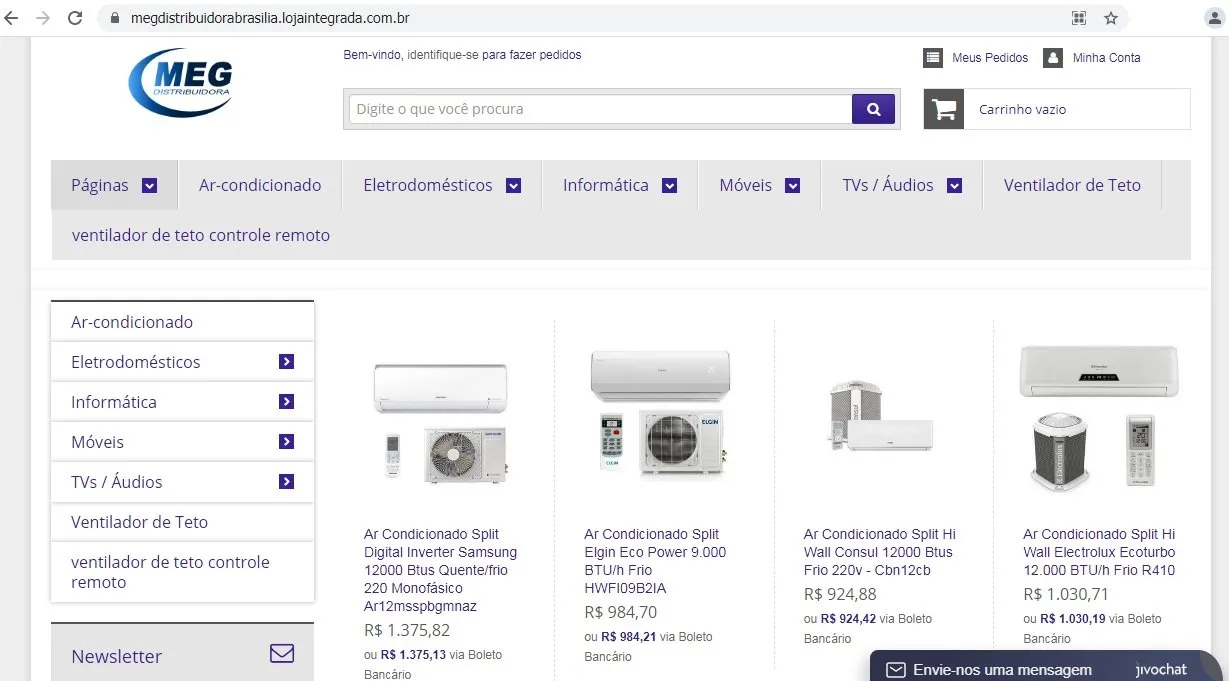Click price R$ 1.030,71
1229x681 pixels.
pyautogui.click(x=1066, y=594)
